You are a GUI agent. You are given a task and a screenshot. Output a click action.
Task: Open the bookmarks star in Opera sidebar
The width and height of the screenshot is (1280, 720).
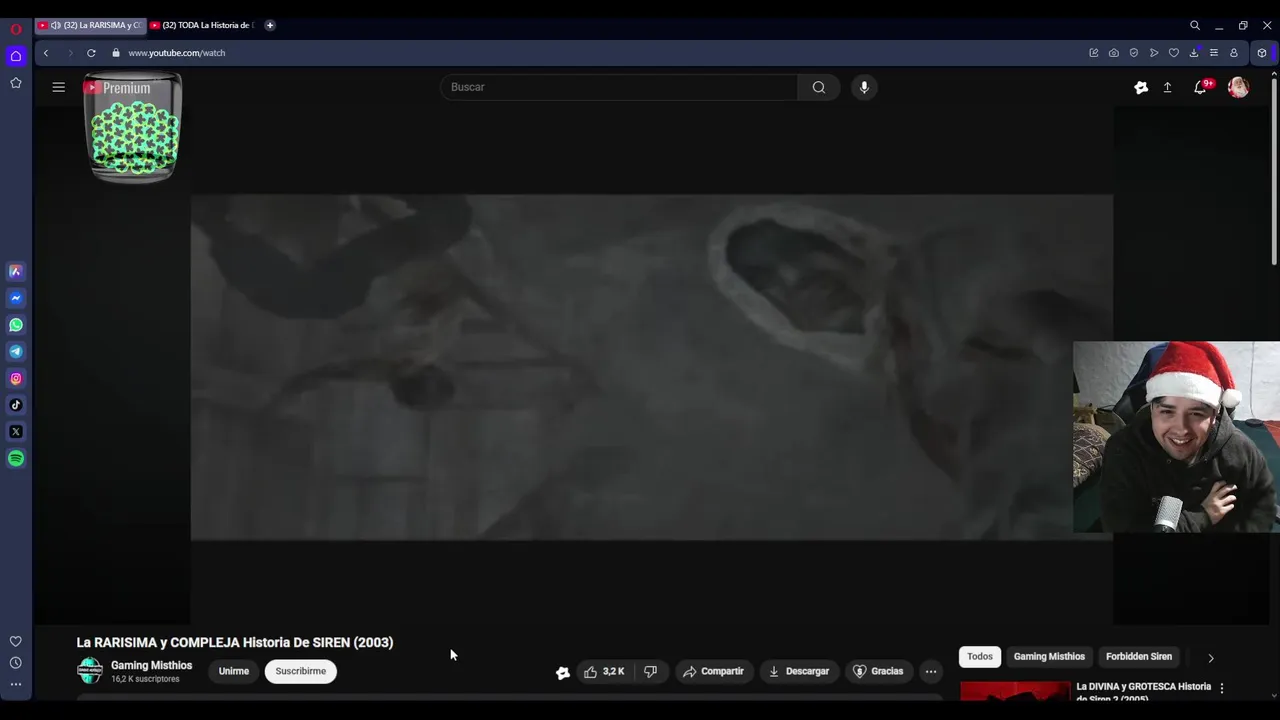pos(16,83)
